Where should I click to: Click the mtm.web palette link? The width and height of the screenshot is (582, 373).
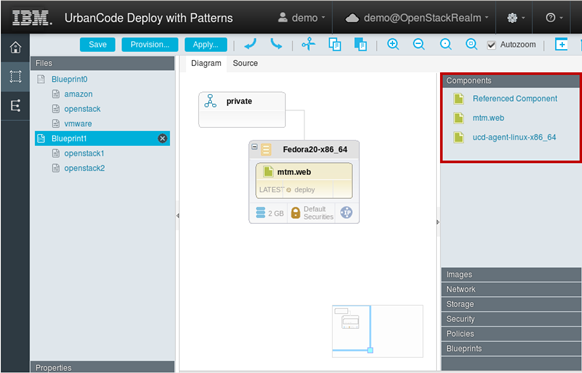488,118
